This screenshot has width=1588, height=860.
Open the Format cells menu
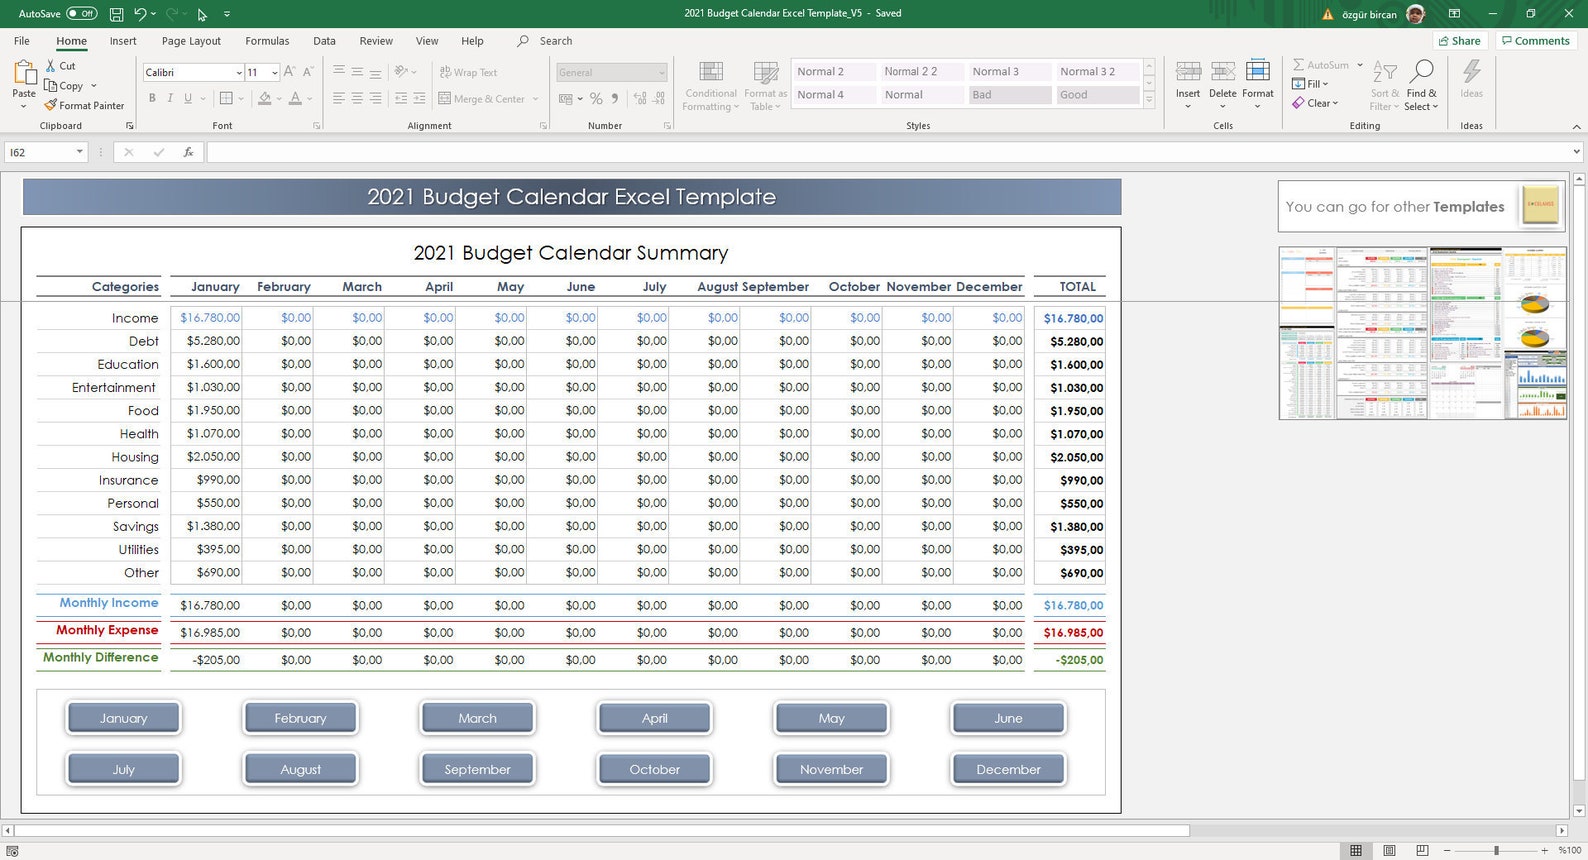coord(1258,84)
